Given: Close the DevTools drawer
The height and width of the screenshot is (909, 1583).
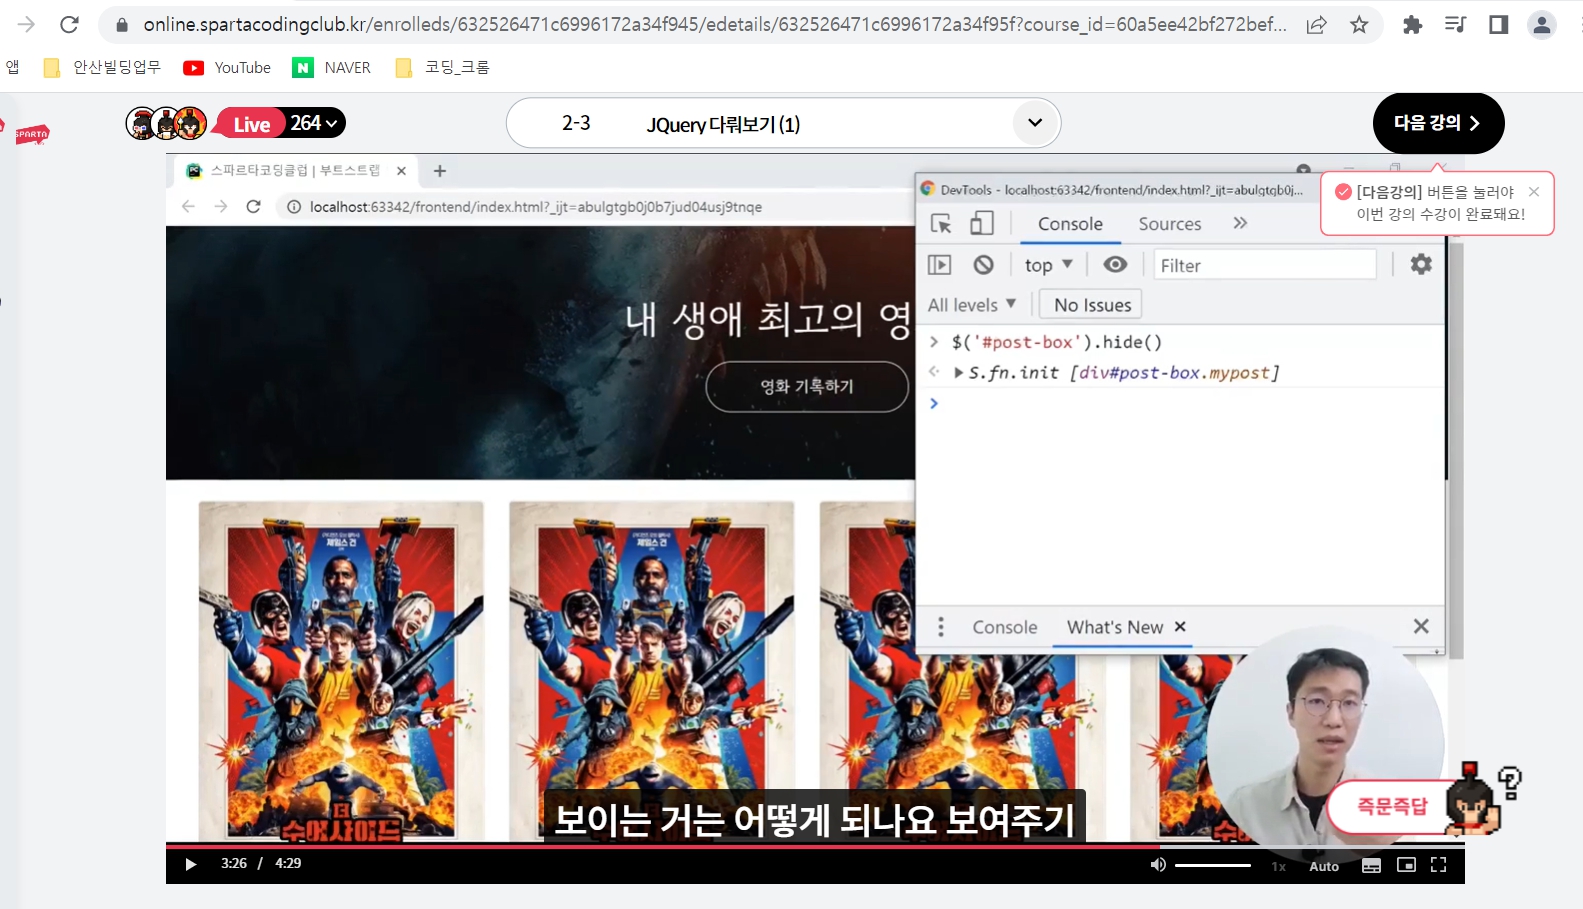Looking at the screenshot, I should 1421,626.
